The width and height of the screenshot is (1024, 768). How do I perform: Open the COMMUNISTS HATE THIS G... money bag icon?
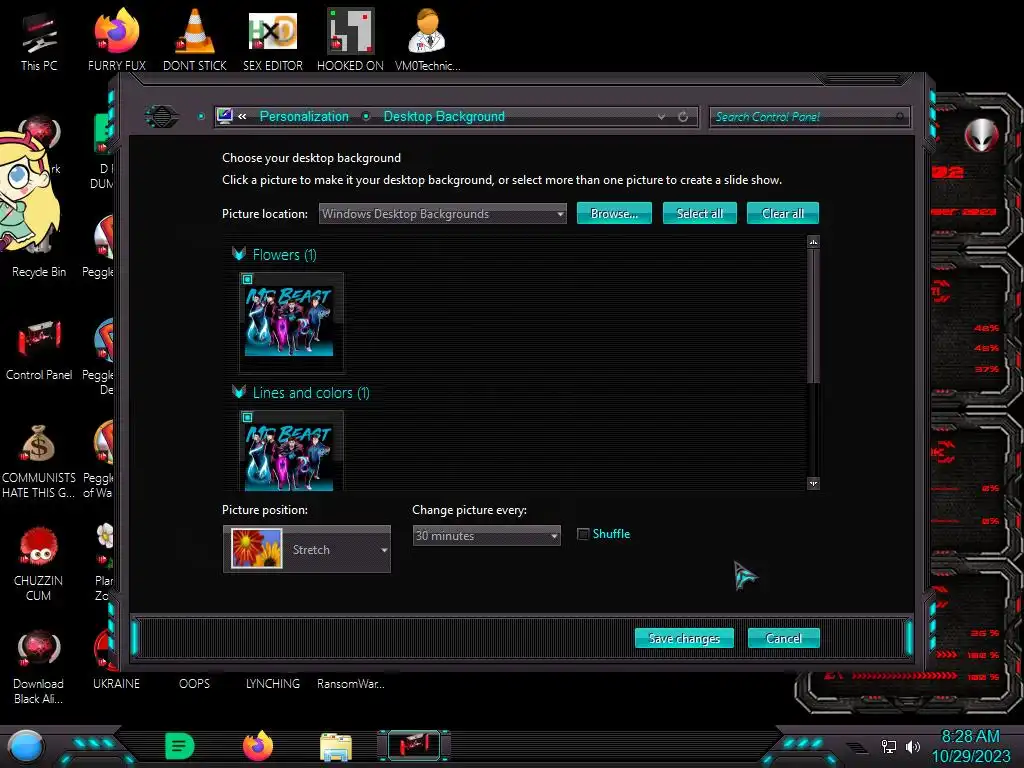[x=39, y=460]
